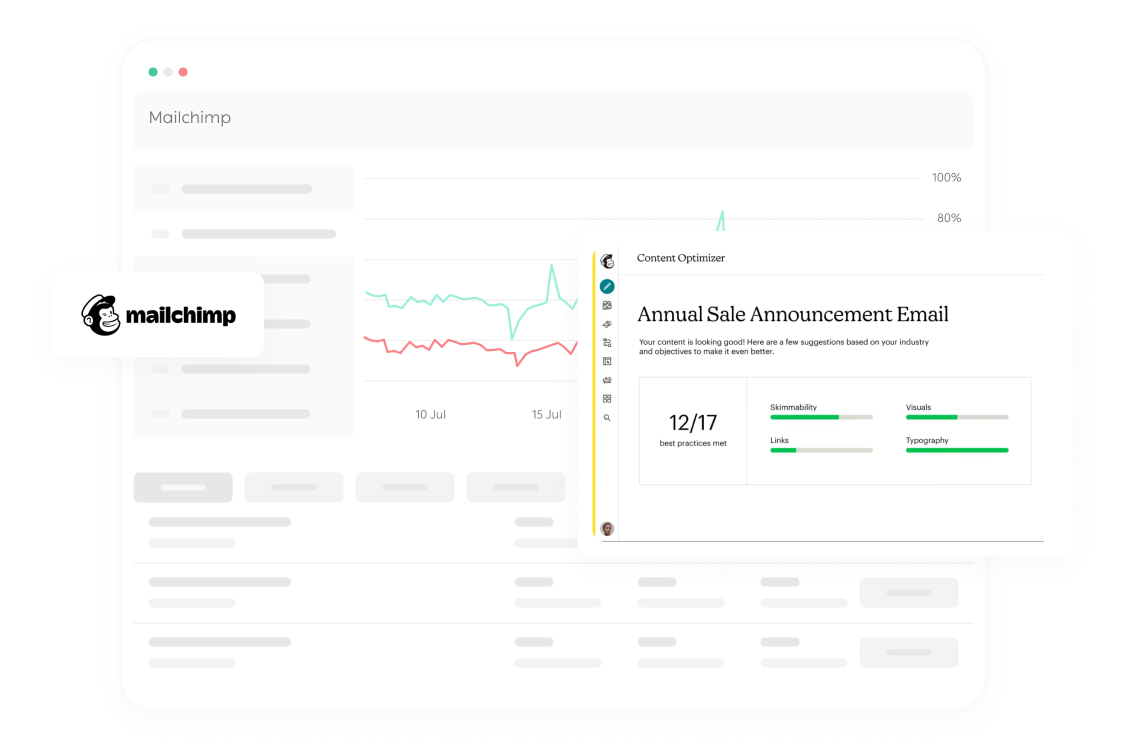Open the Campaigns megaphone icon in the sidebar
The height and width of the screenshot is (750, 1125).
coord(607,324)
